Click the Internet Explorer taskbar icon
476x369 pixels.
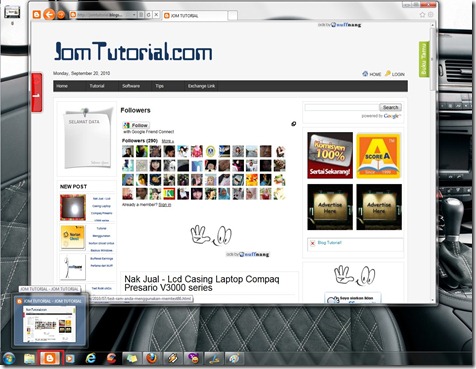click(90, 358)
